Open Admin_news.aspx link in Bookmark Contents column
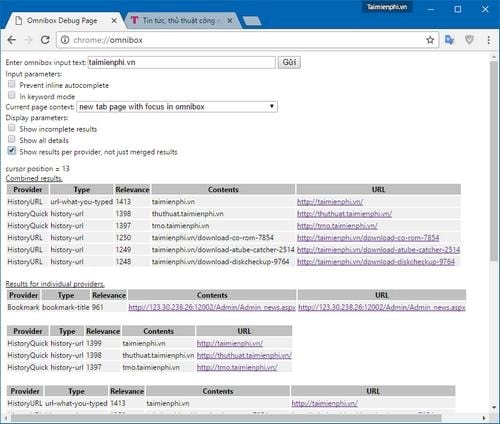 coord(212,307)
